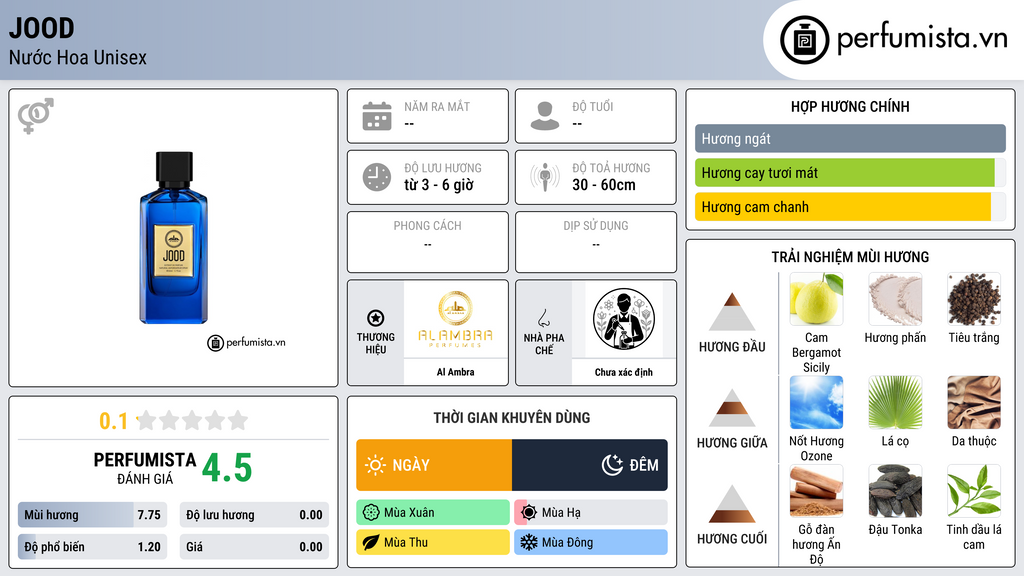
Task: Click the JOOD product title
Action: [x=42, y=28]
